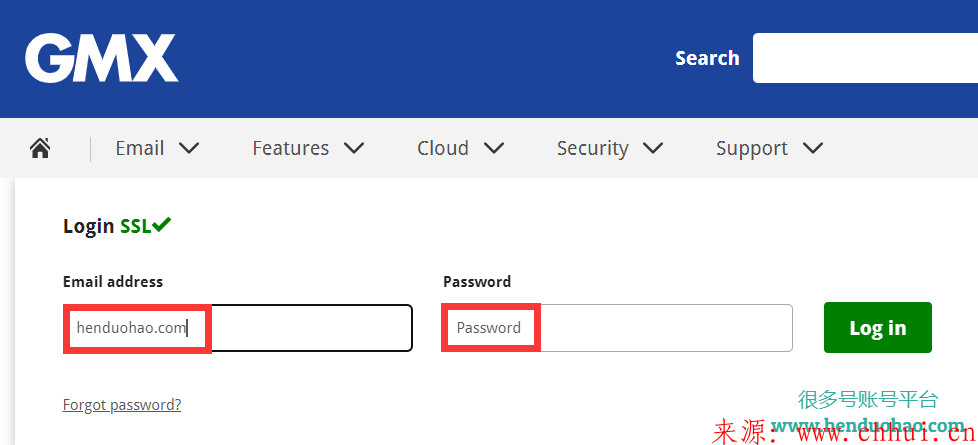Click the Email address field containing henduohao.com

238,328
